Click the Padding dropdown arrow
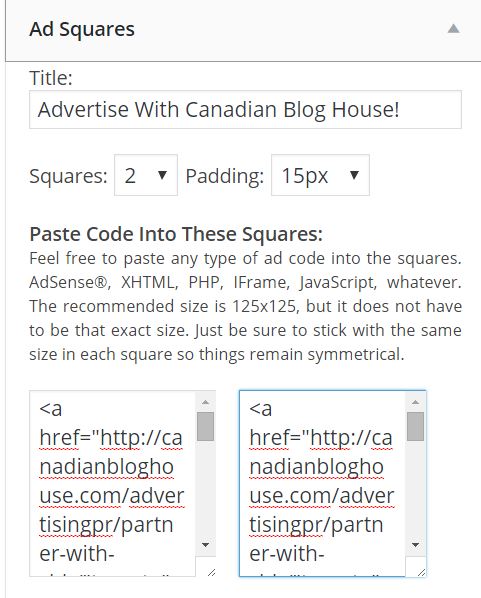This screenshot has width=481, height=598. pyautogui.click(x=354, y=175)
